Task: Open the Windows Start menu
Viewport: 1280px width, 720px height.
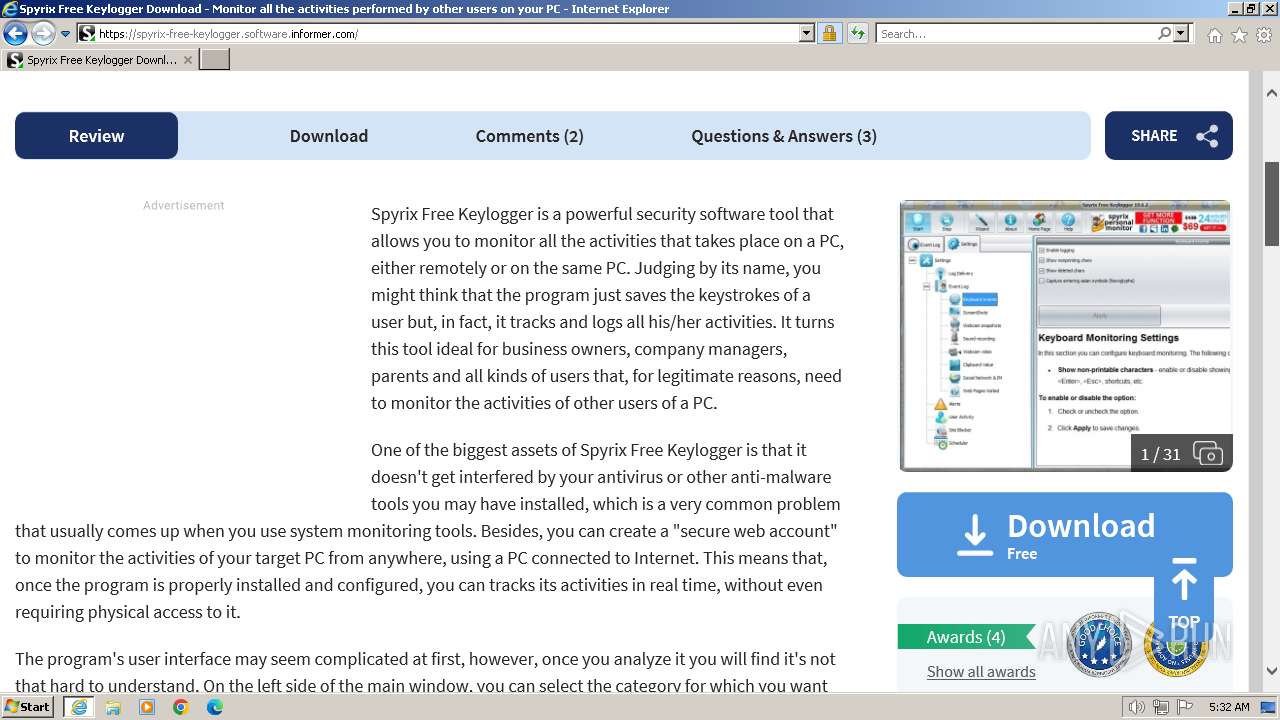Action: (x=28, y=707)
